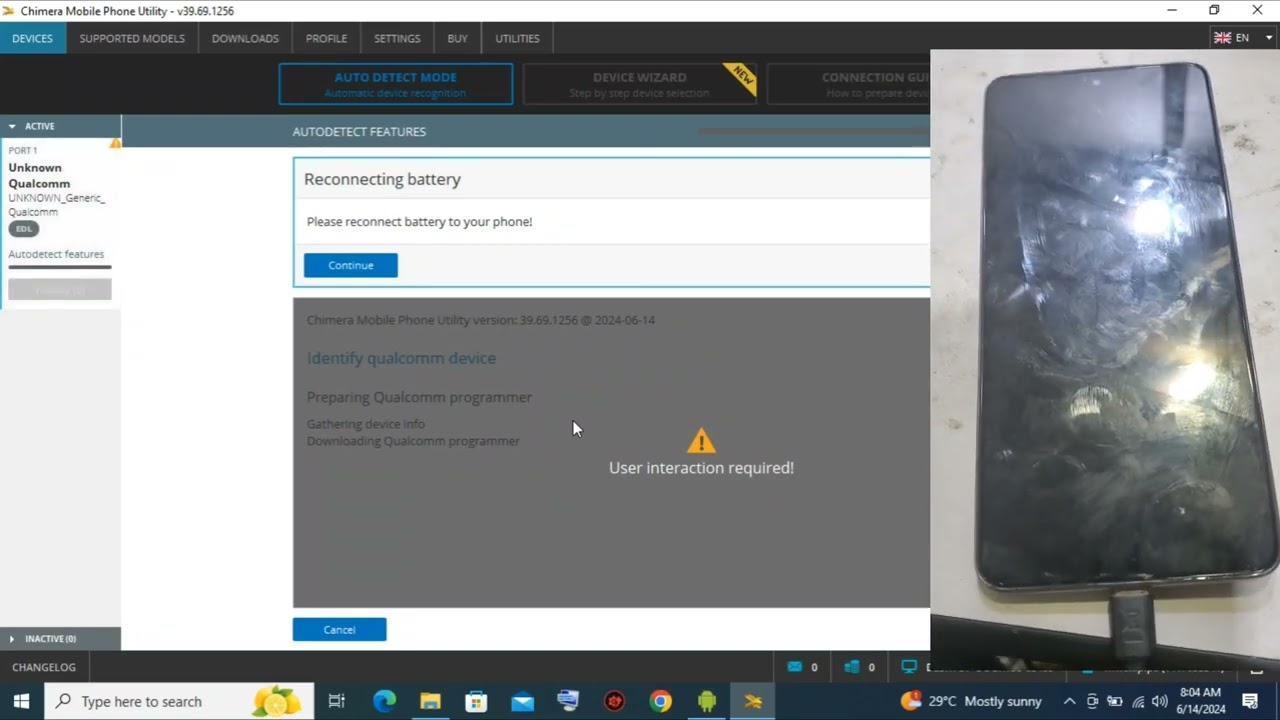Open the Downloads tab
The image size is (1280, 720).
245,38
